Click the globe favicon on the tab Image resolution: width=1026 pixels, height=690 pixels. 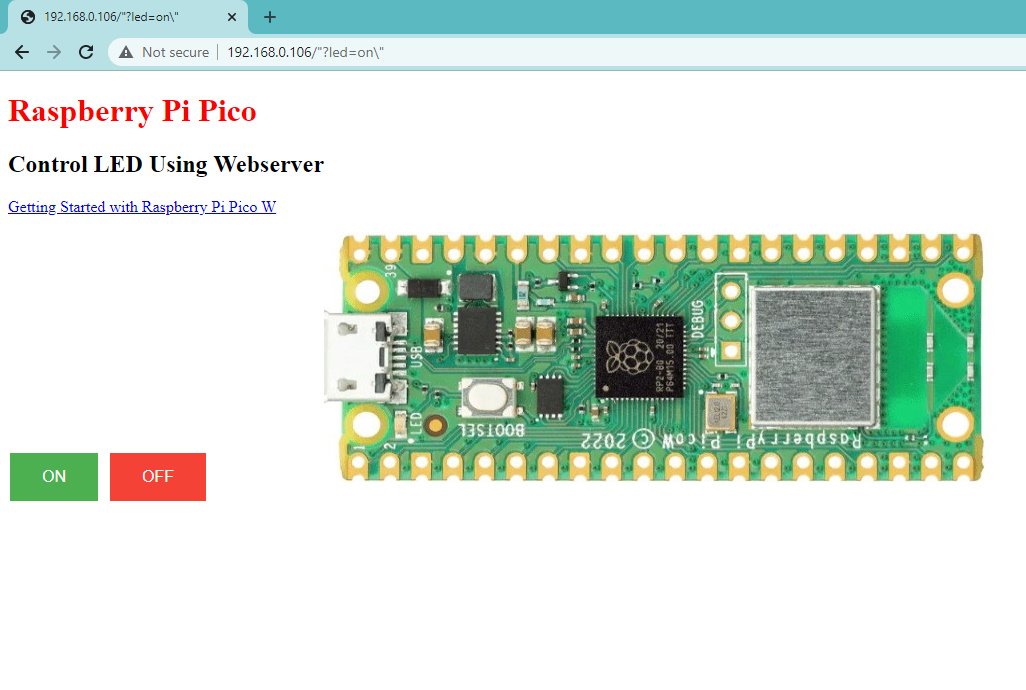[27, 17]
